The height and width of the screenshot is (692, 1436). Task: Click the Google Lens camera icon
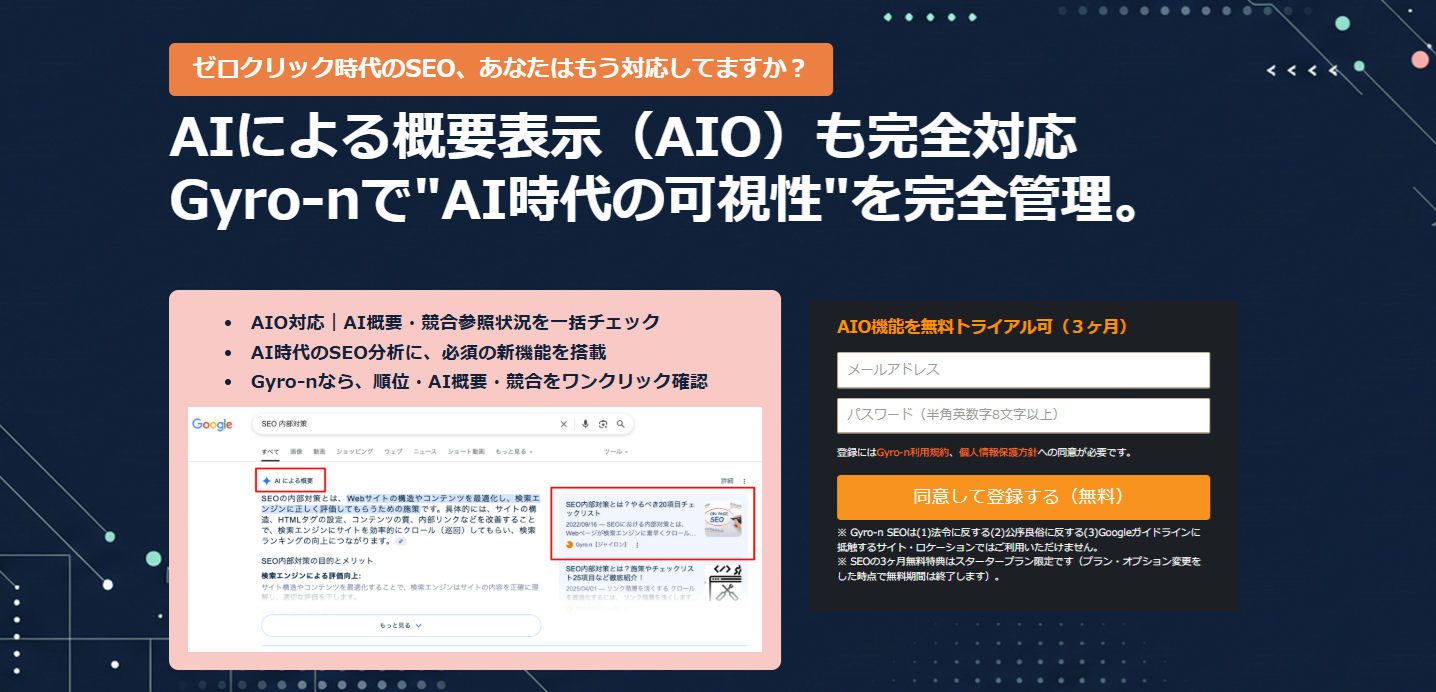[x=603, y=424]
